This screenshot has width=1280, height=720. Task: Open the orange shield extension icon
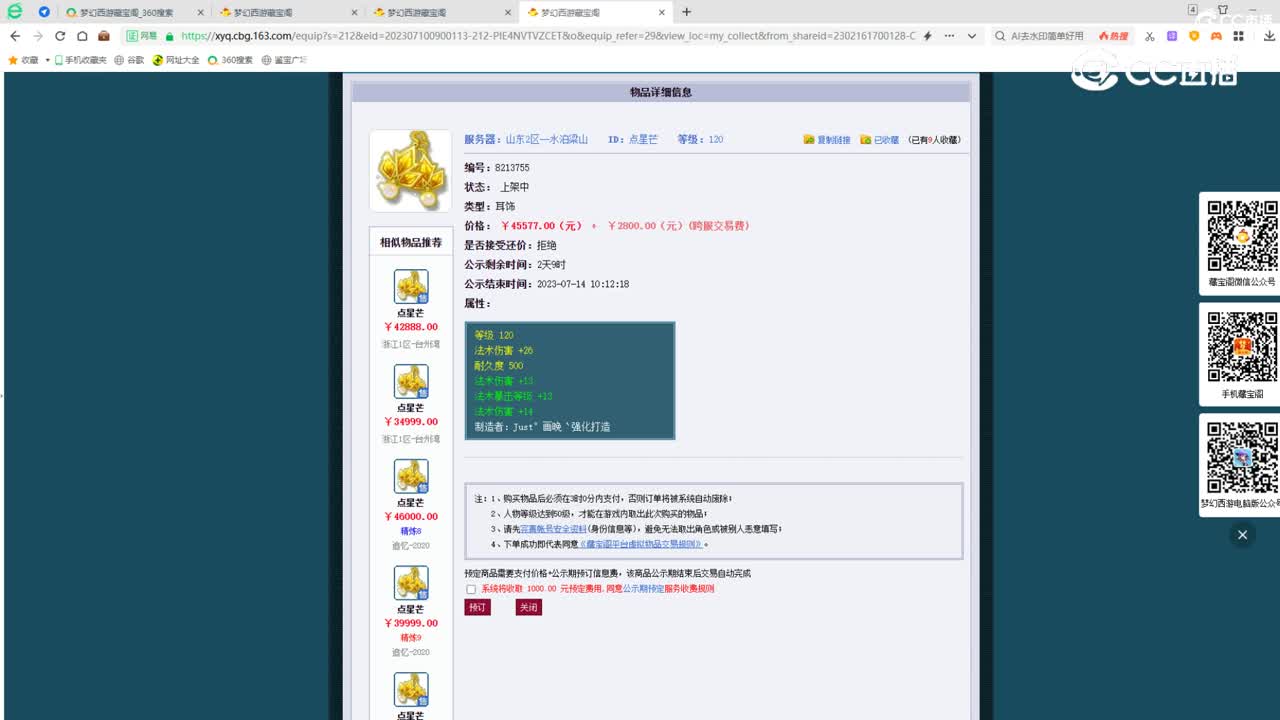click(x=1194, y=36)
